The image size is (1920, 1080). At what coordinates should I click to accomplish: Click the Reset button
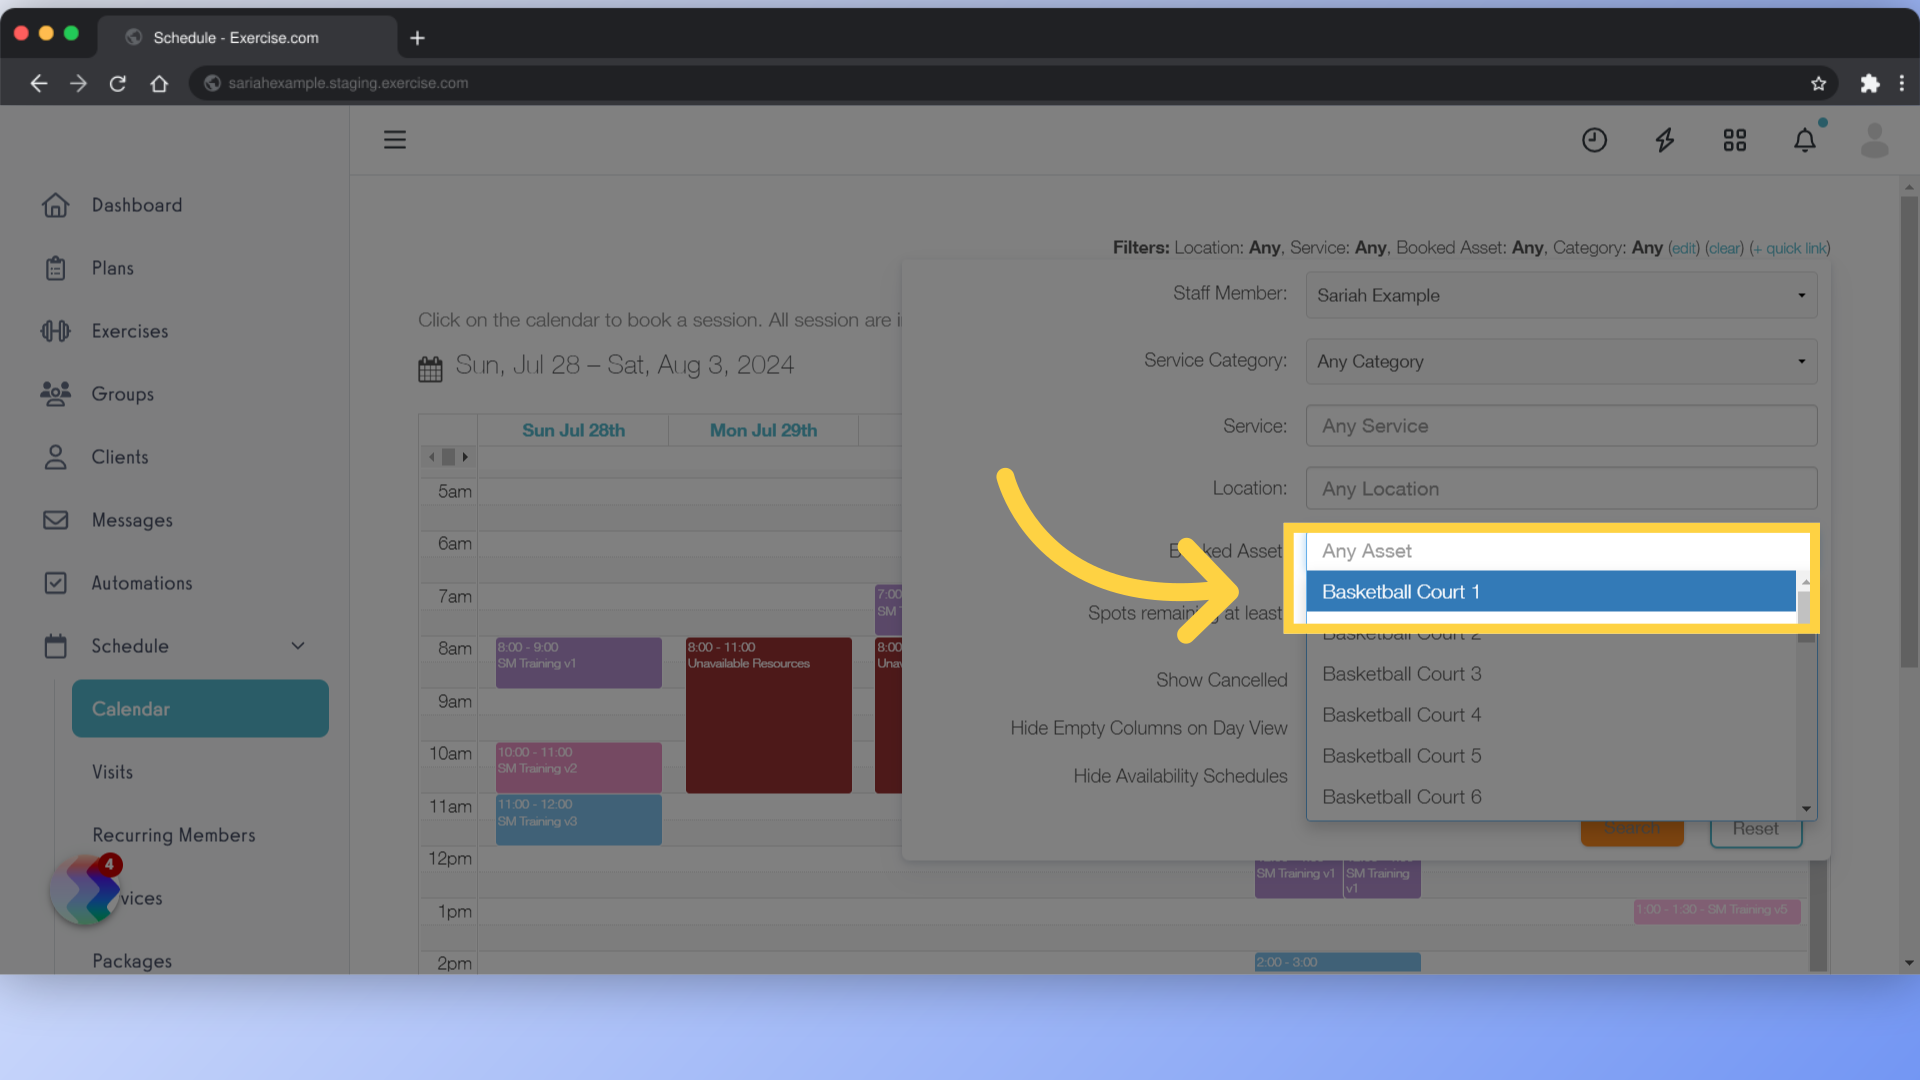pos(1756,829)
